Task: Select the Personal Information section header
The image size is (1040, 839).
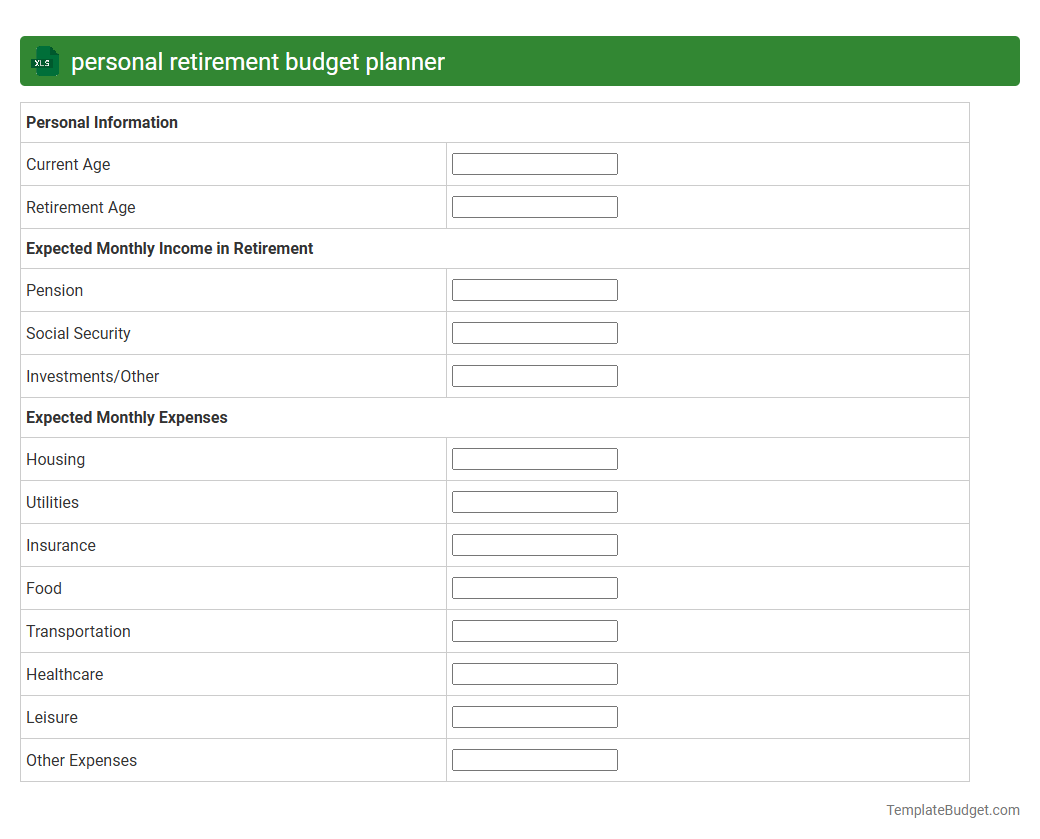Action: pos(101,122)
